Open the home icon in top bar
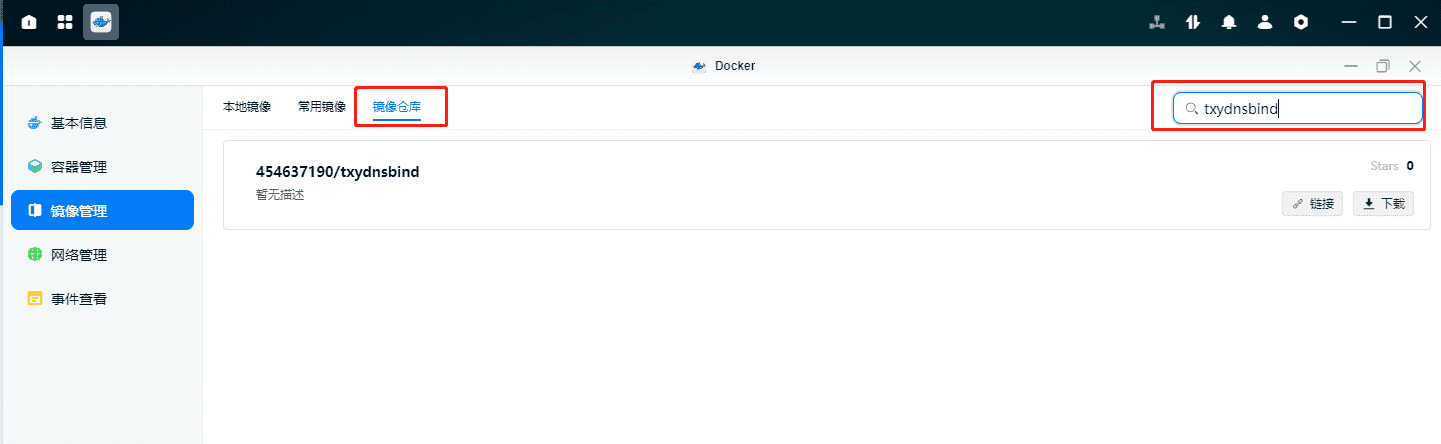 pos(29,22)
